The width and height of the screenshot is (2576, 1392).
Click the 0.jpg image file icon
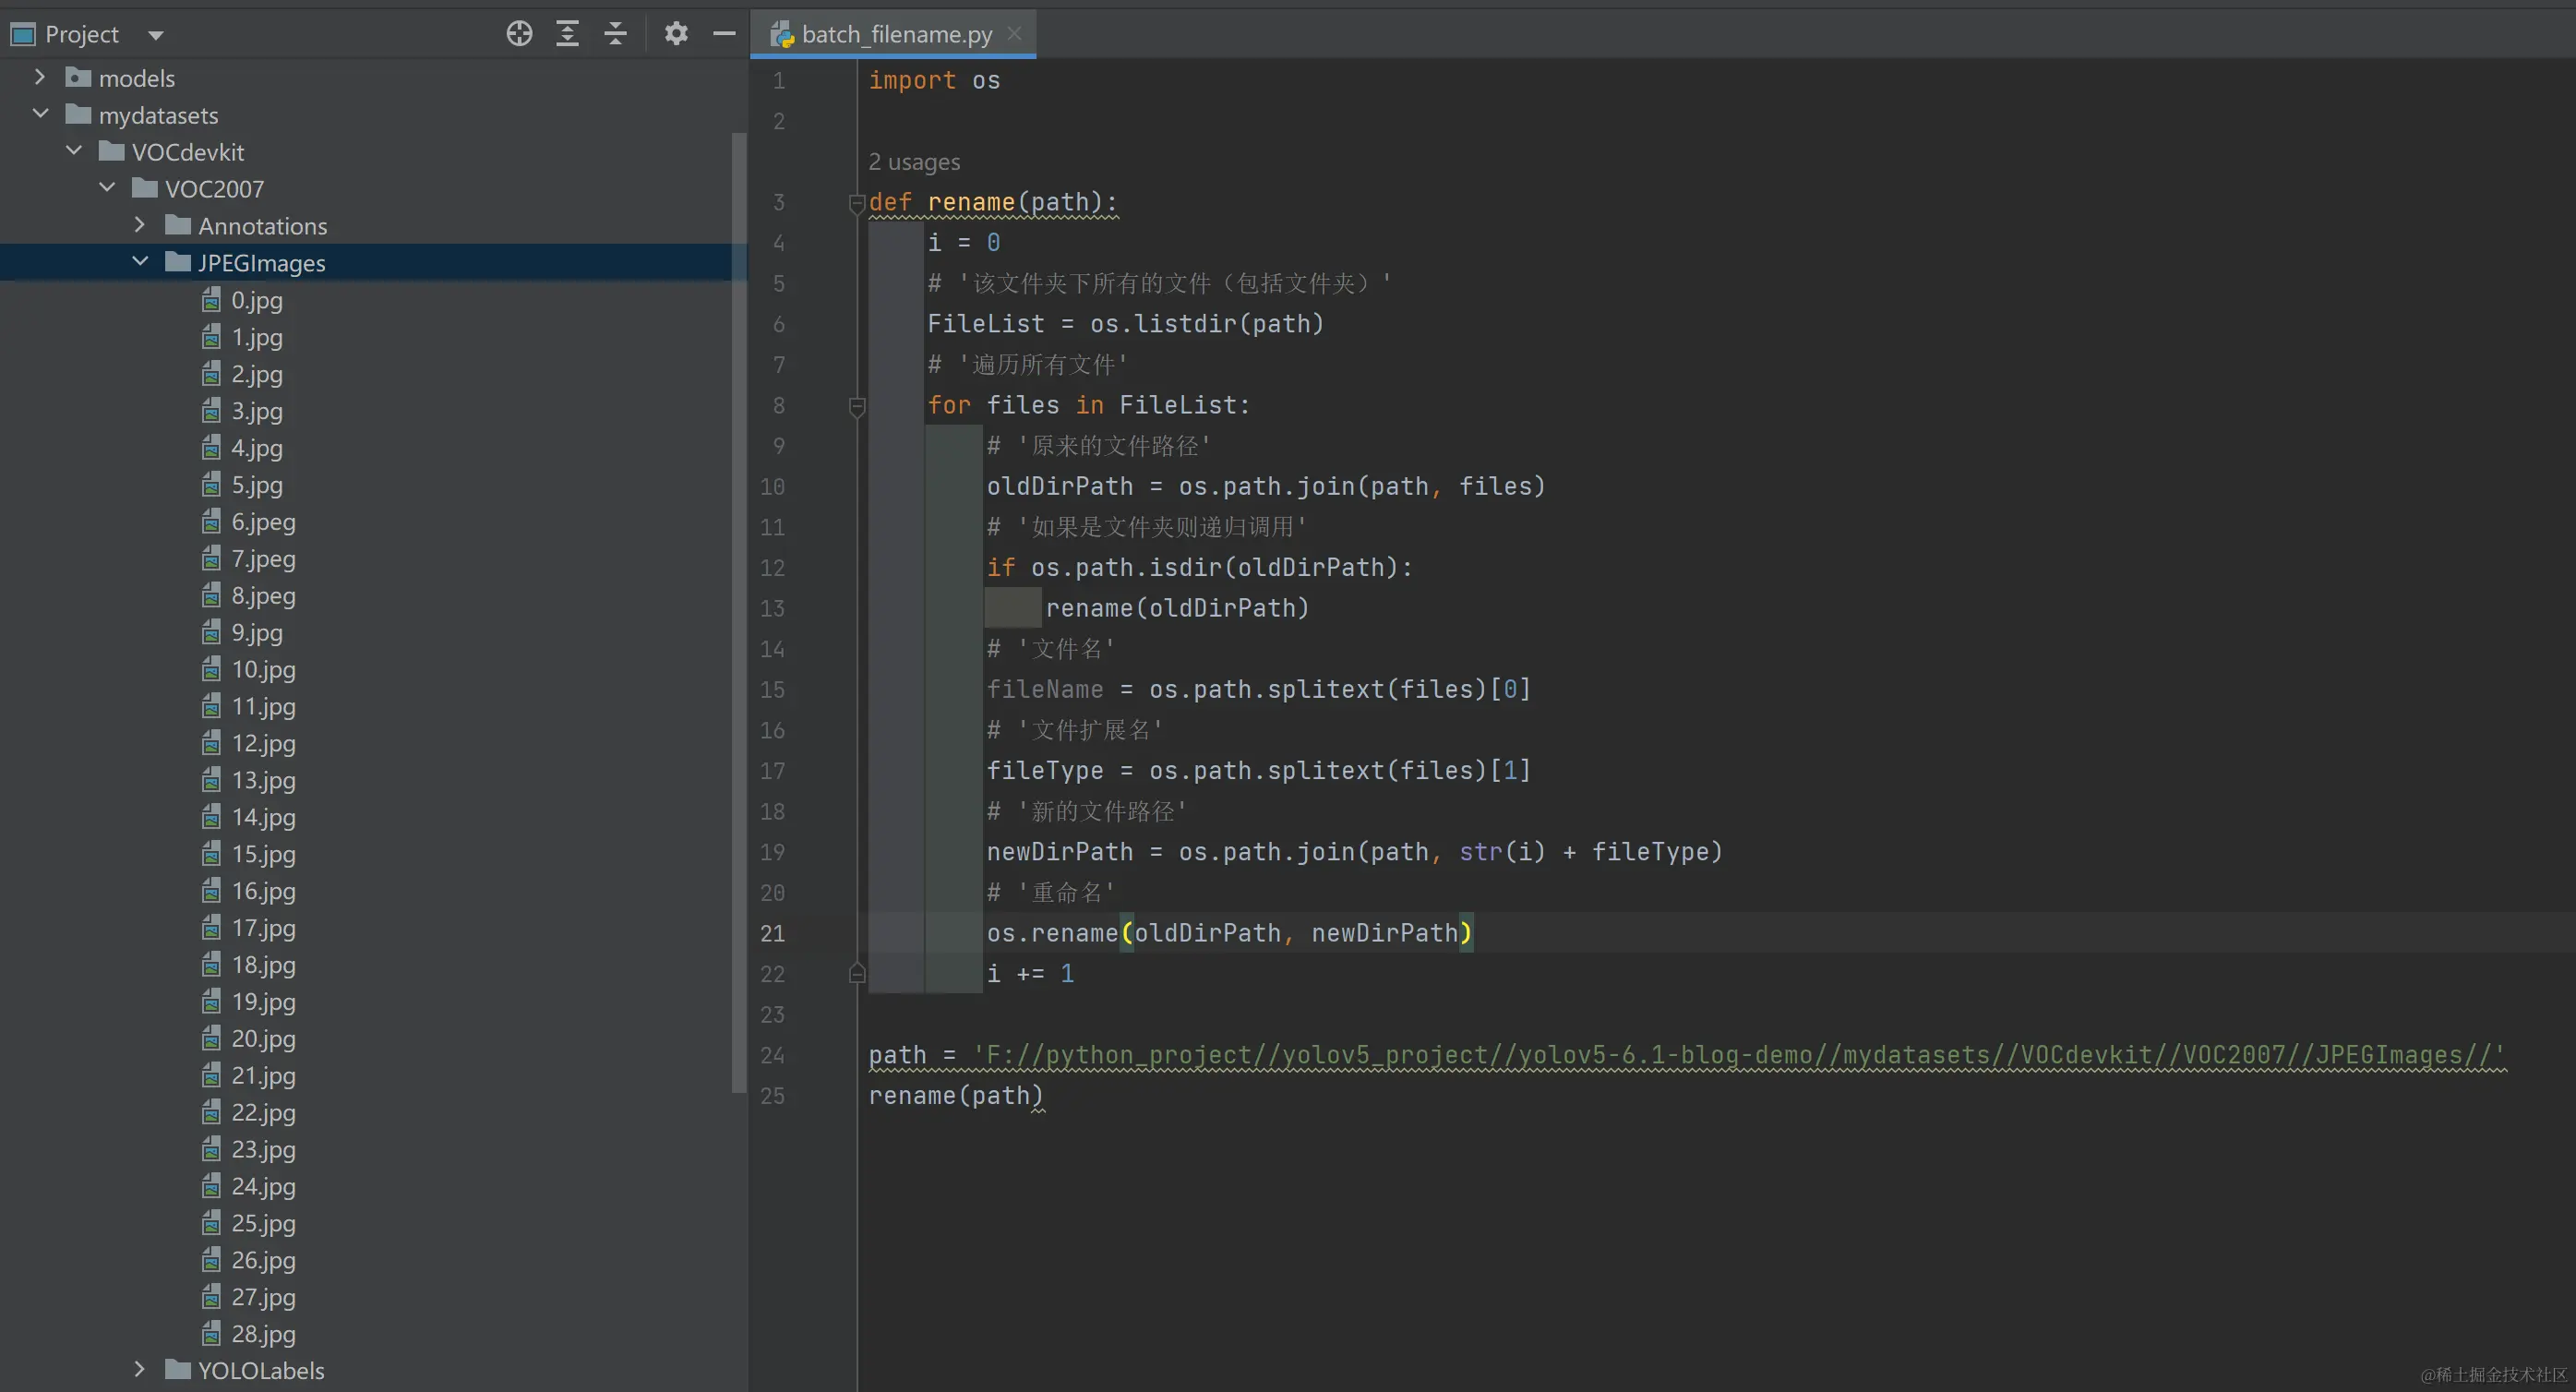(x=211, y=300)
